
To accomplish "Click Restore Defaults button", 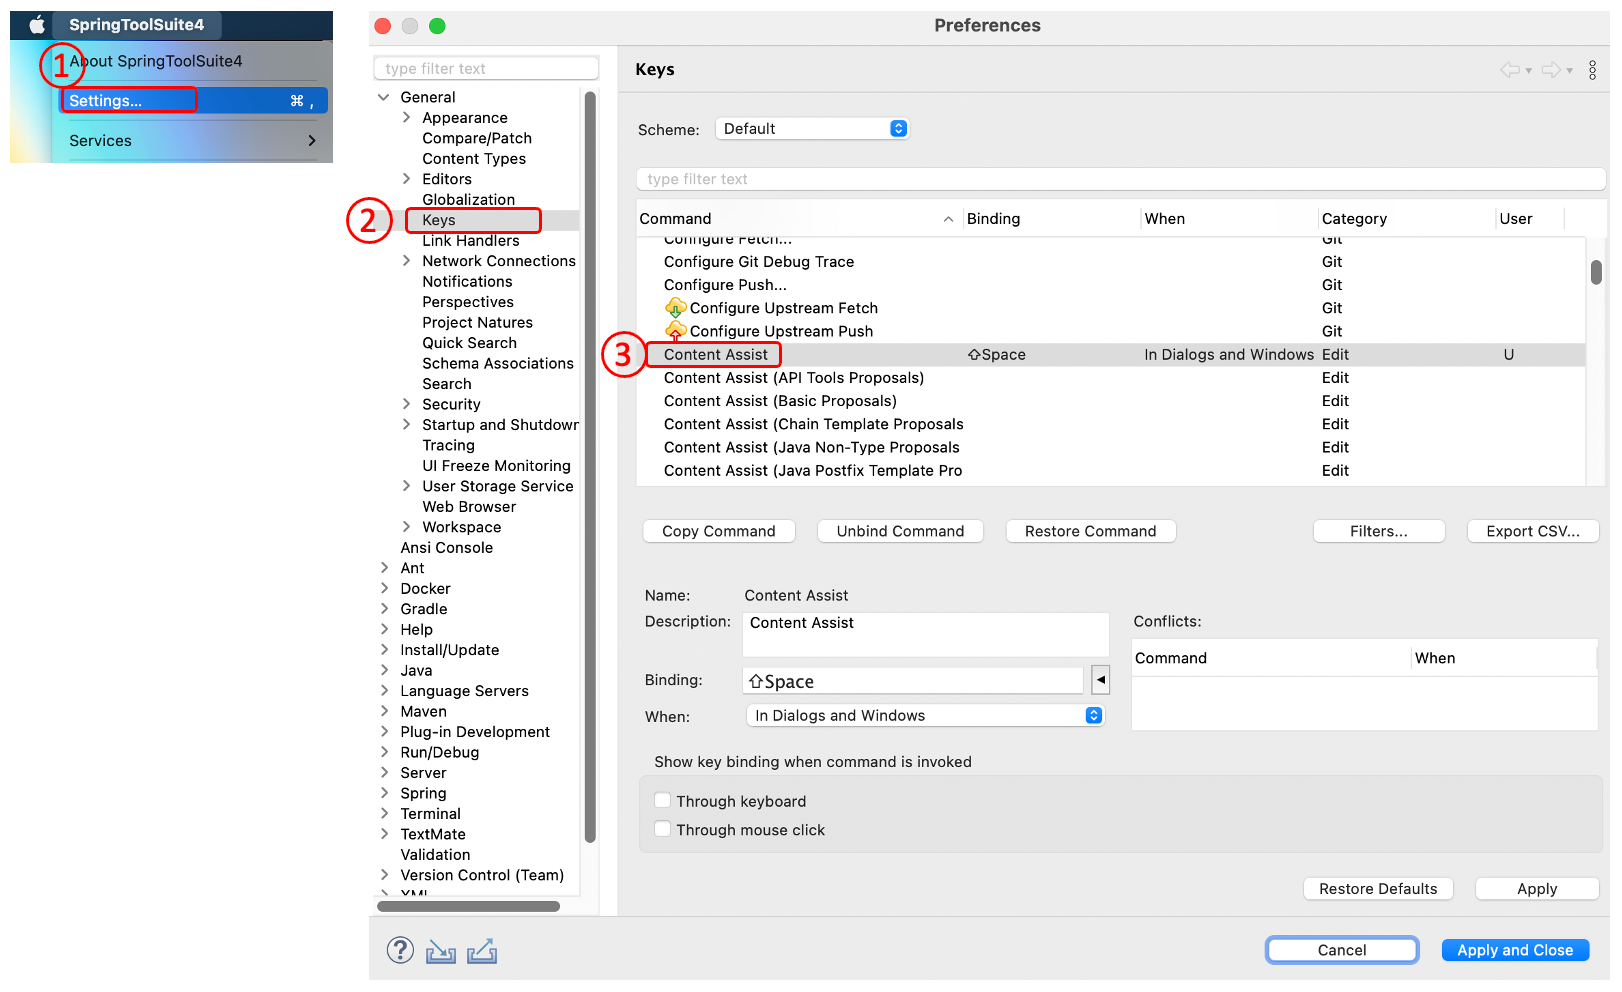I will coord(1378,889).
